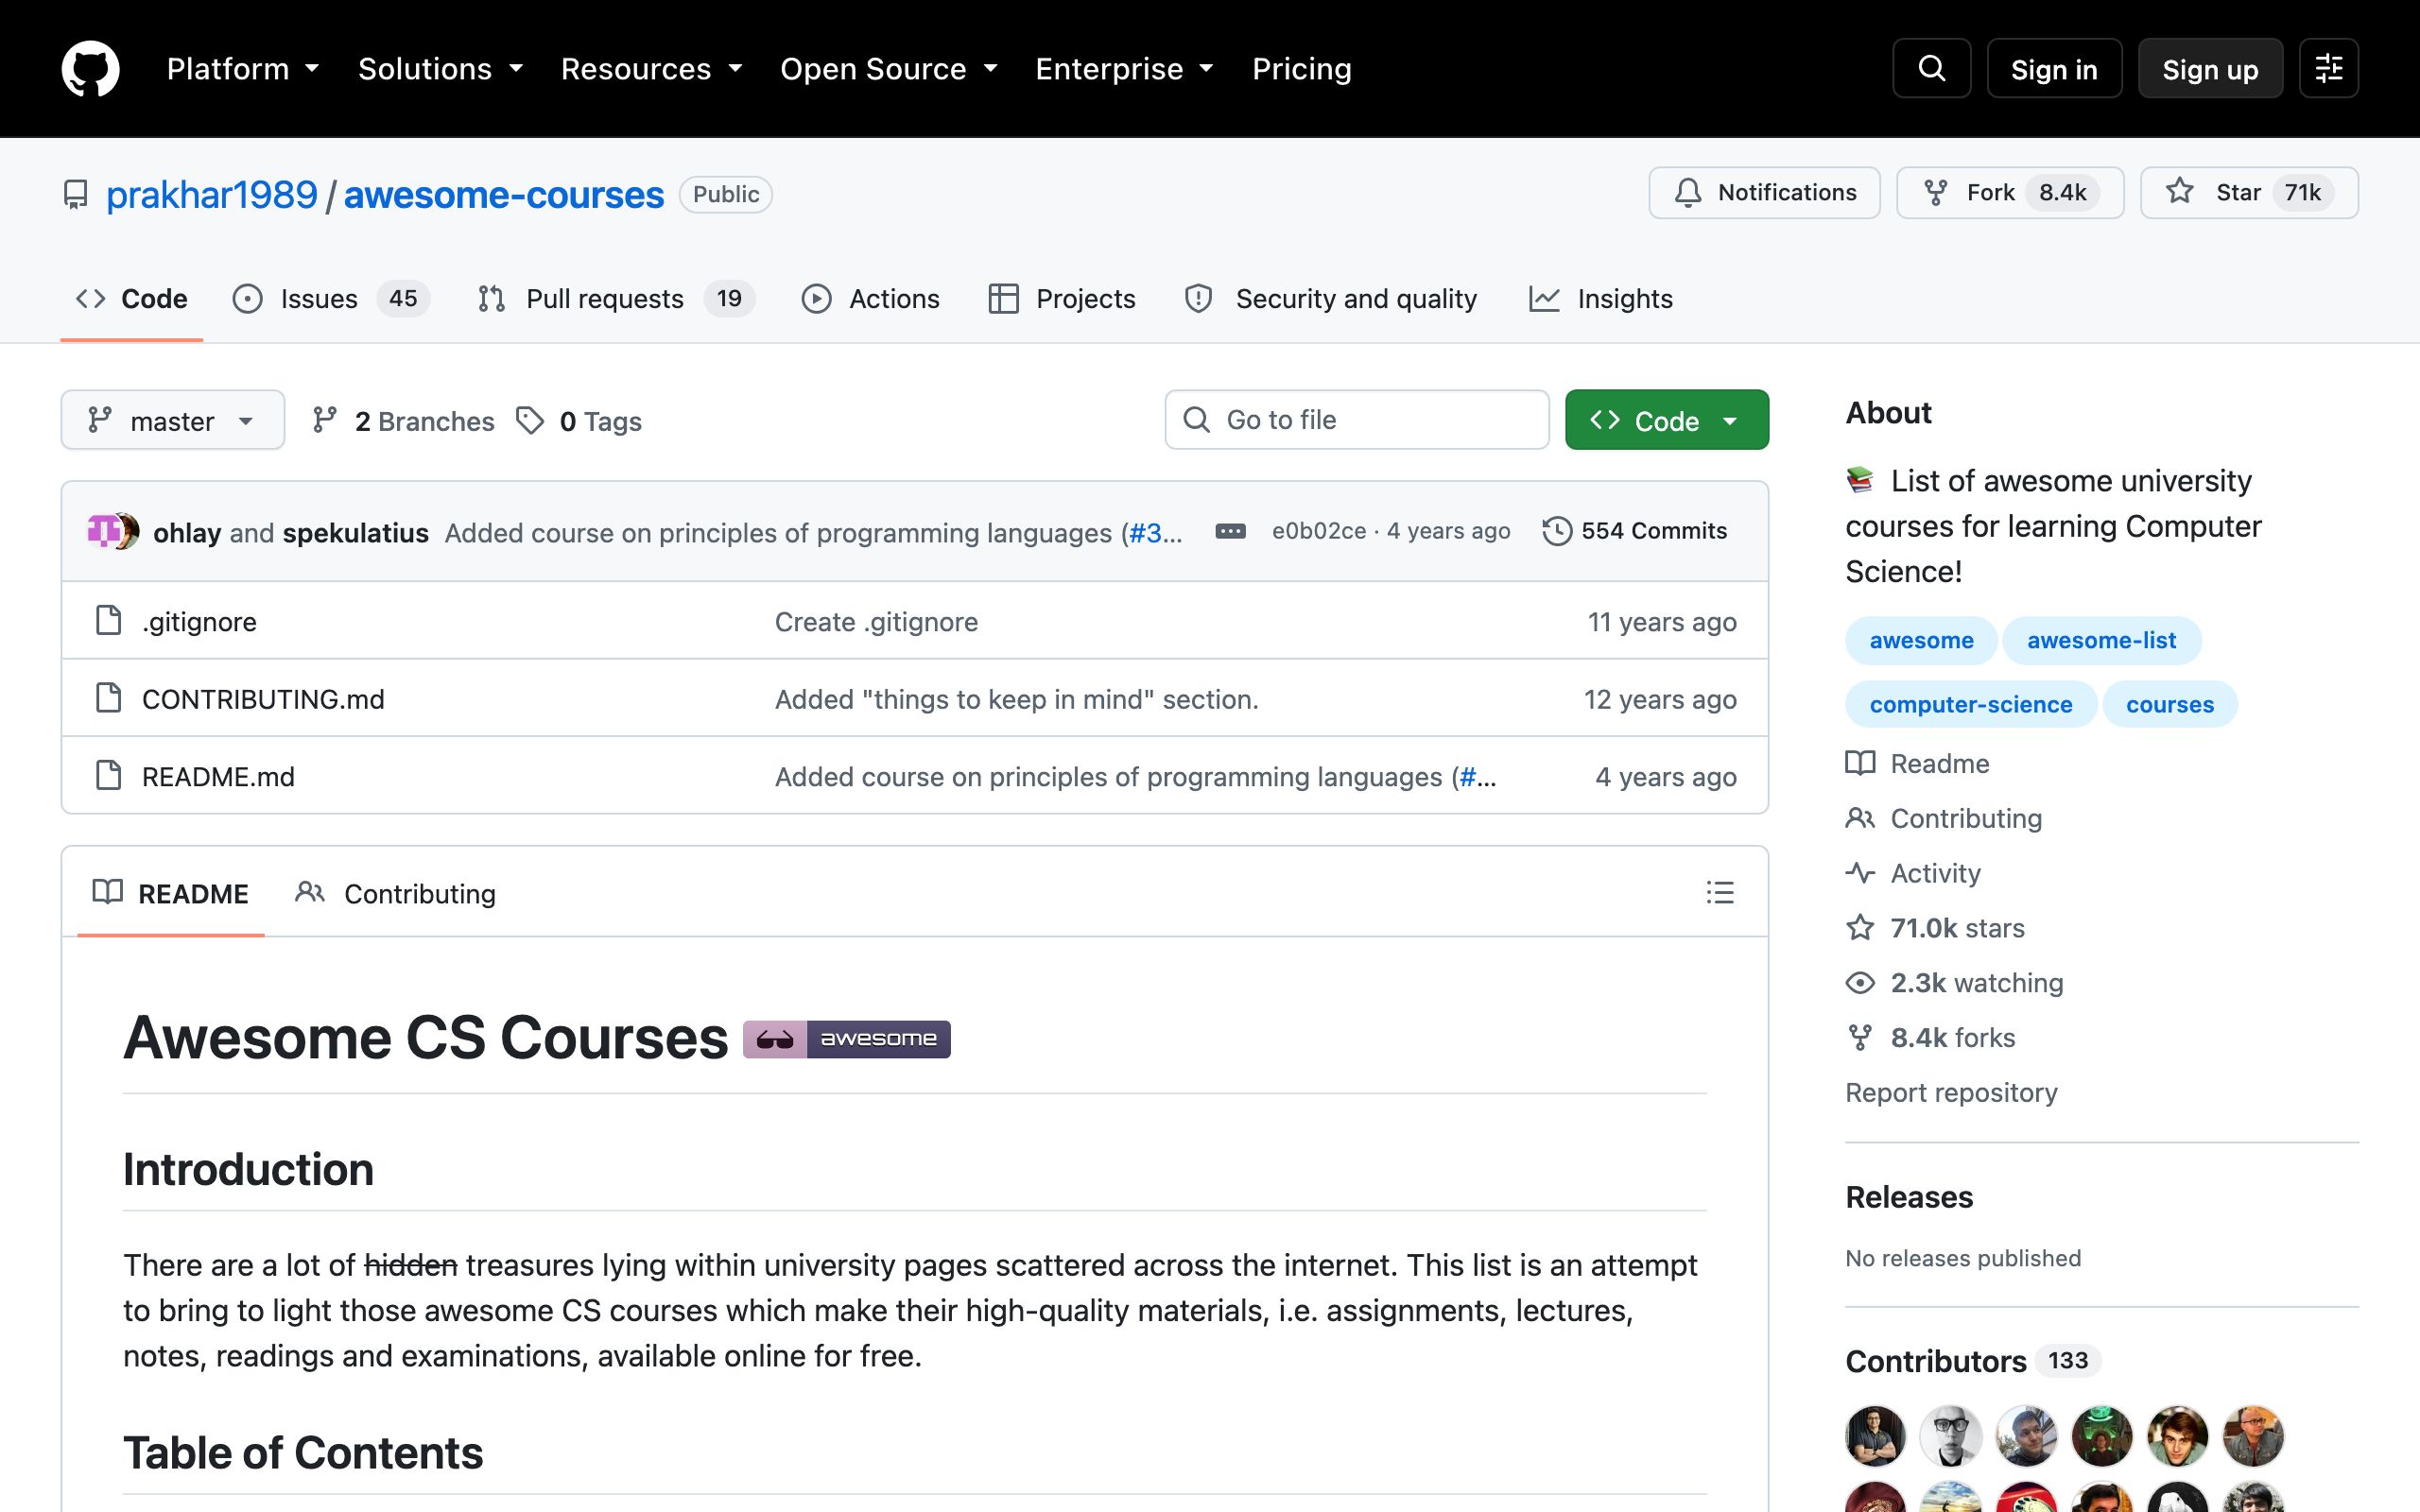Open Security and quality tab
The width and height of the screenshot is (2420, 1512).
(1330, 299)
